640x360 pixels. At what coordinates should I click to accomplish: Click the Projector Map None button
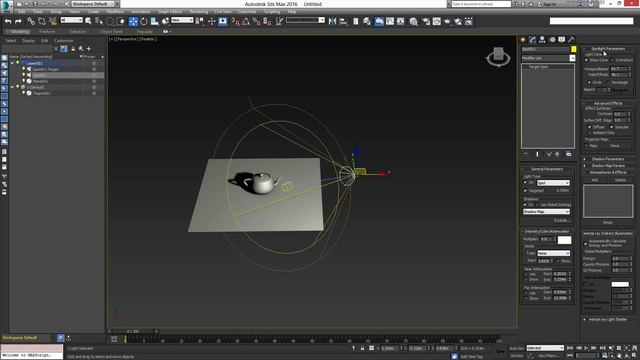[x=615, y=146]
